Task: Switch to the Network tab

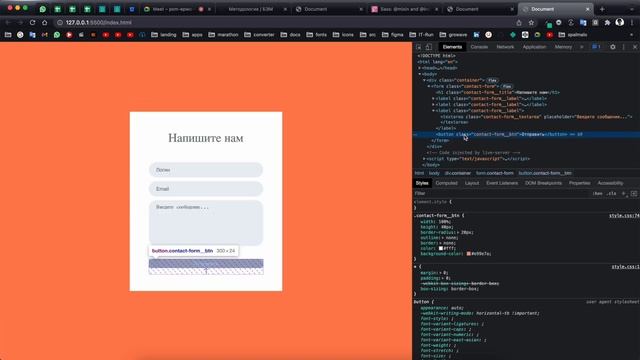Action: click(505, 47)
